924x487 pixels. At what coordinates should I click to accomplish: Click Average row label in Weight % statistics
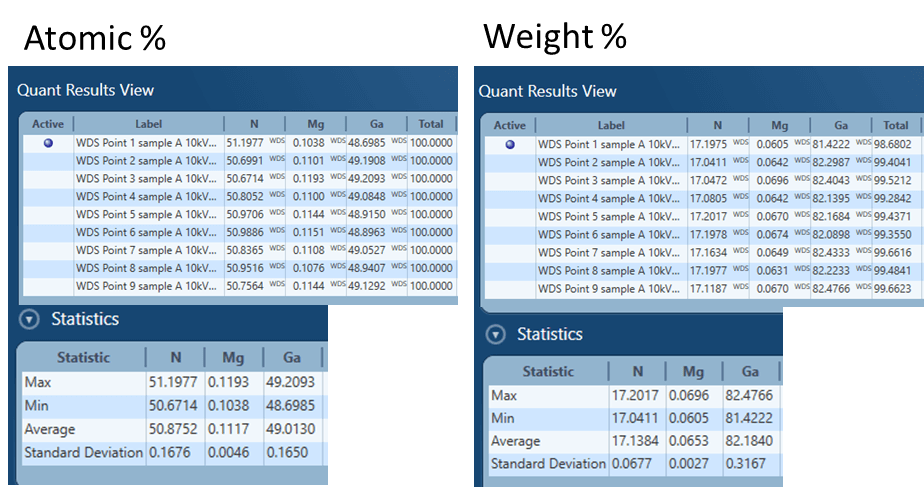click(516, 441)
